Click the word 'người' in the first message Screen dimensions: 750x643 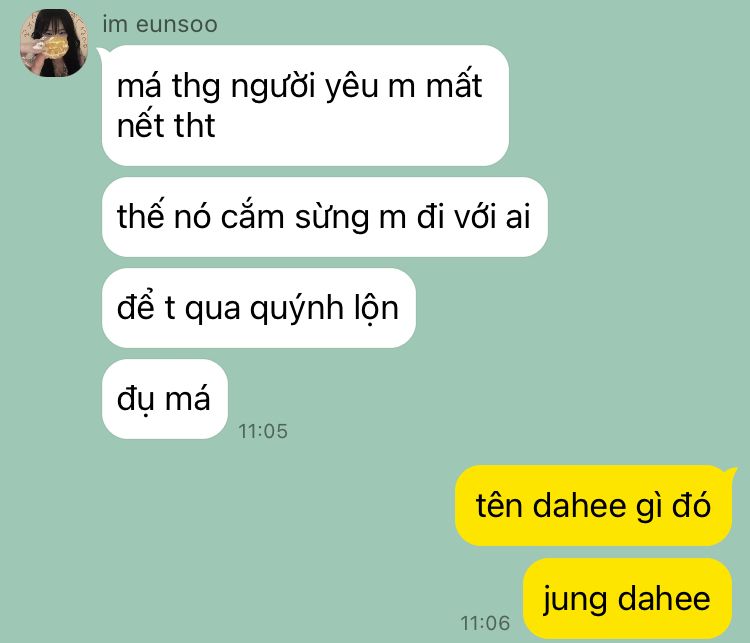(x=273, y=87)
